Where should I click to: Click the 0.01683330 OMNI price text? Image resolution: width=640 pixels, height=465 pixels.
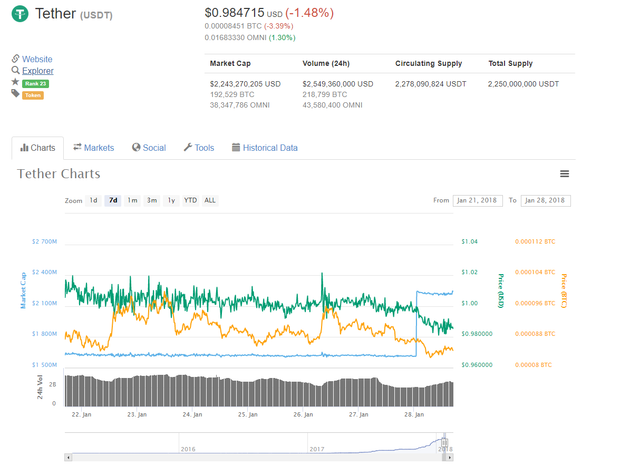coord(236,38)
